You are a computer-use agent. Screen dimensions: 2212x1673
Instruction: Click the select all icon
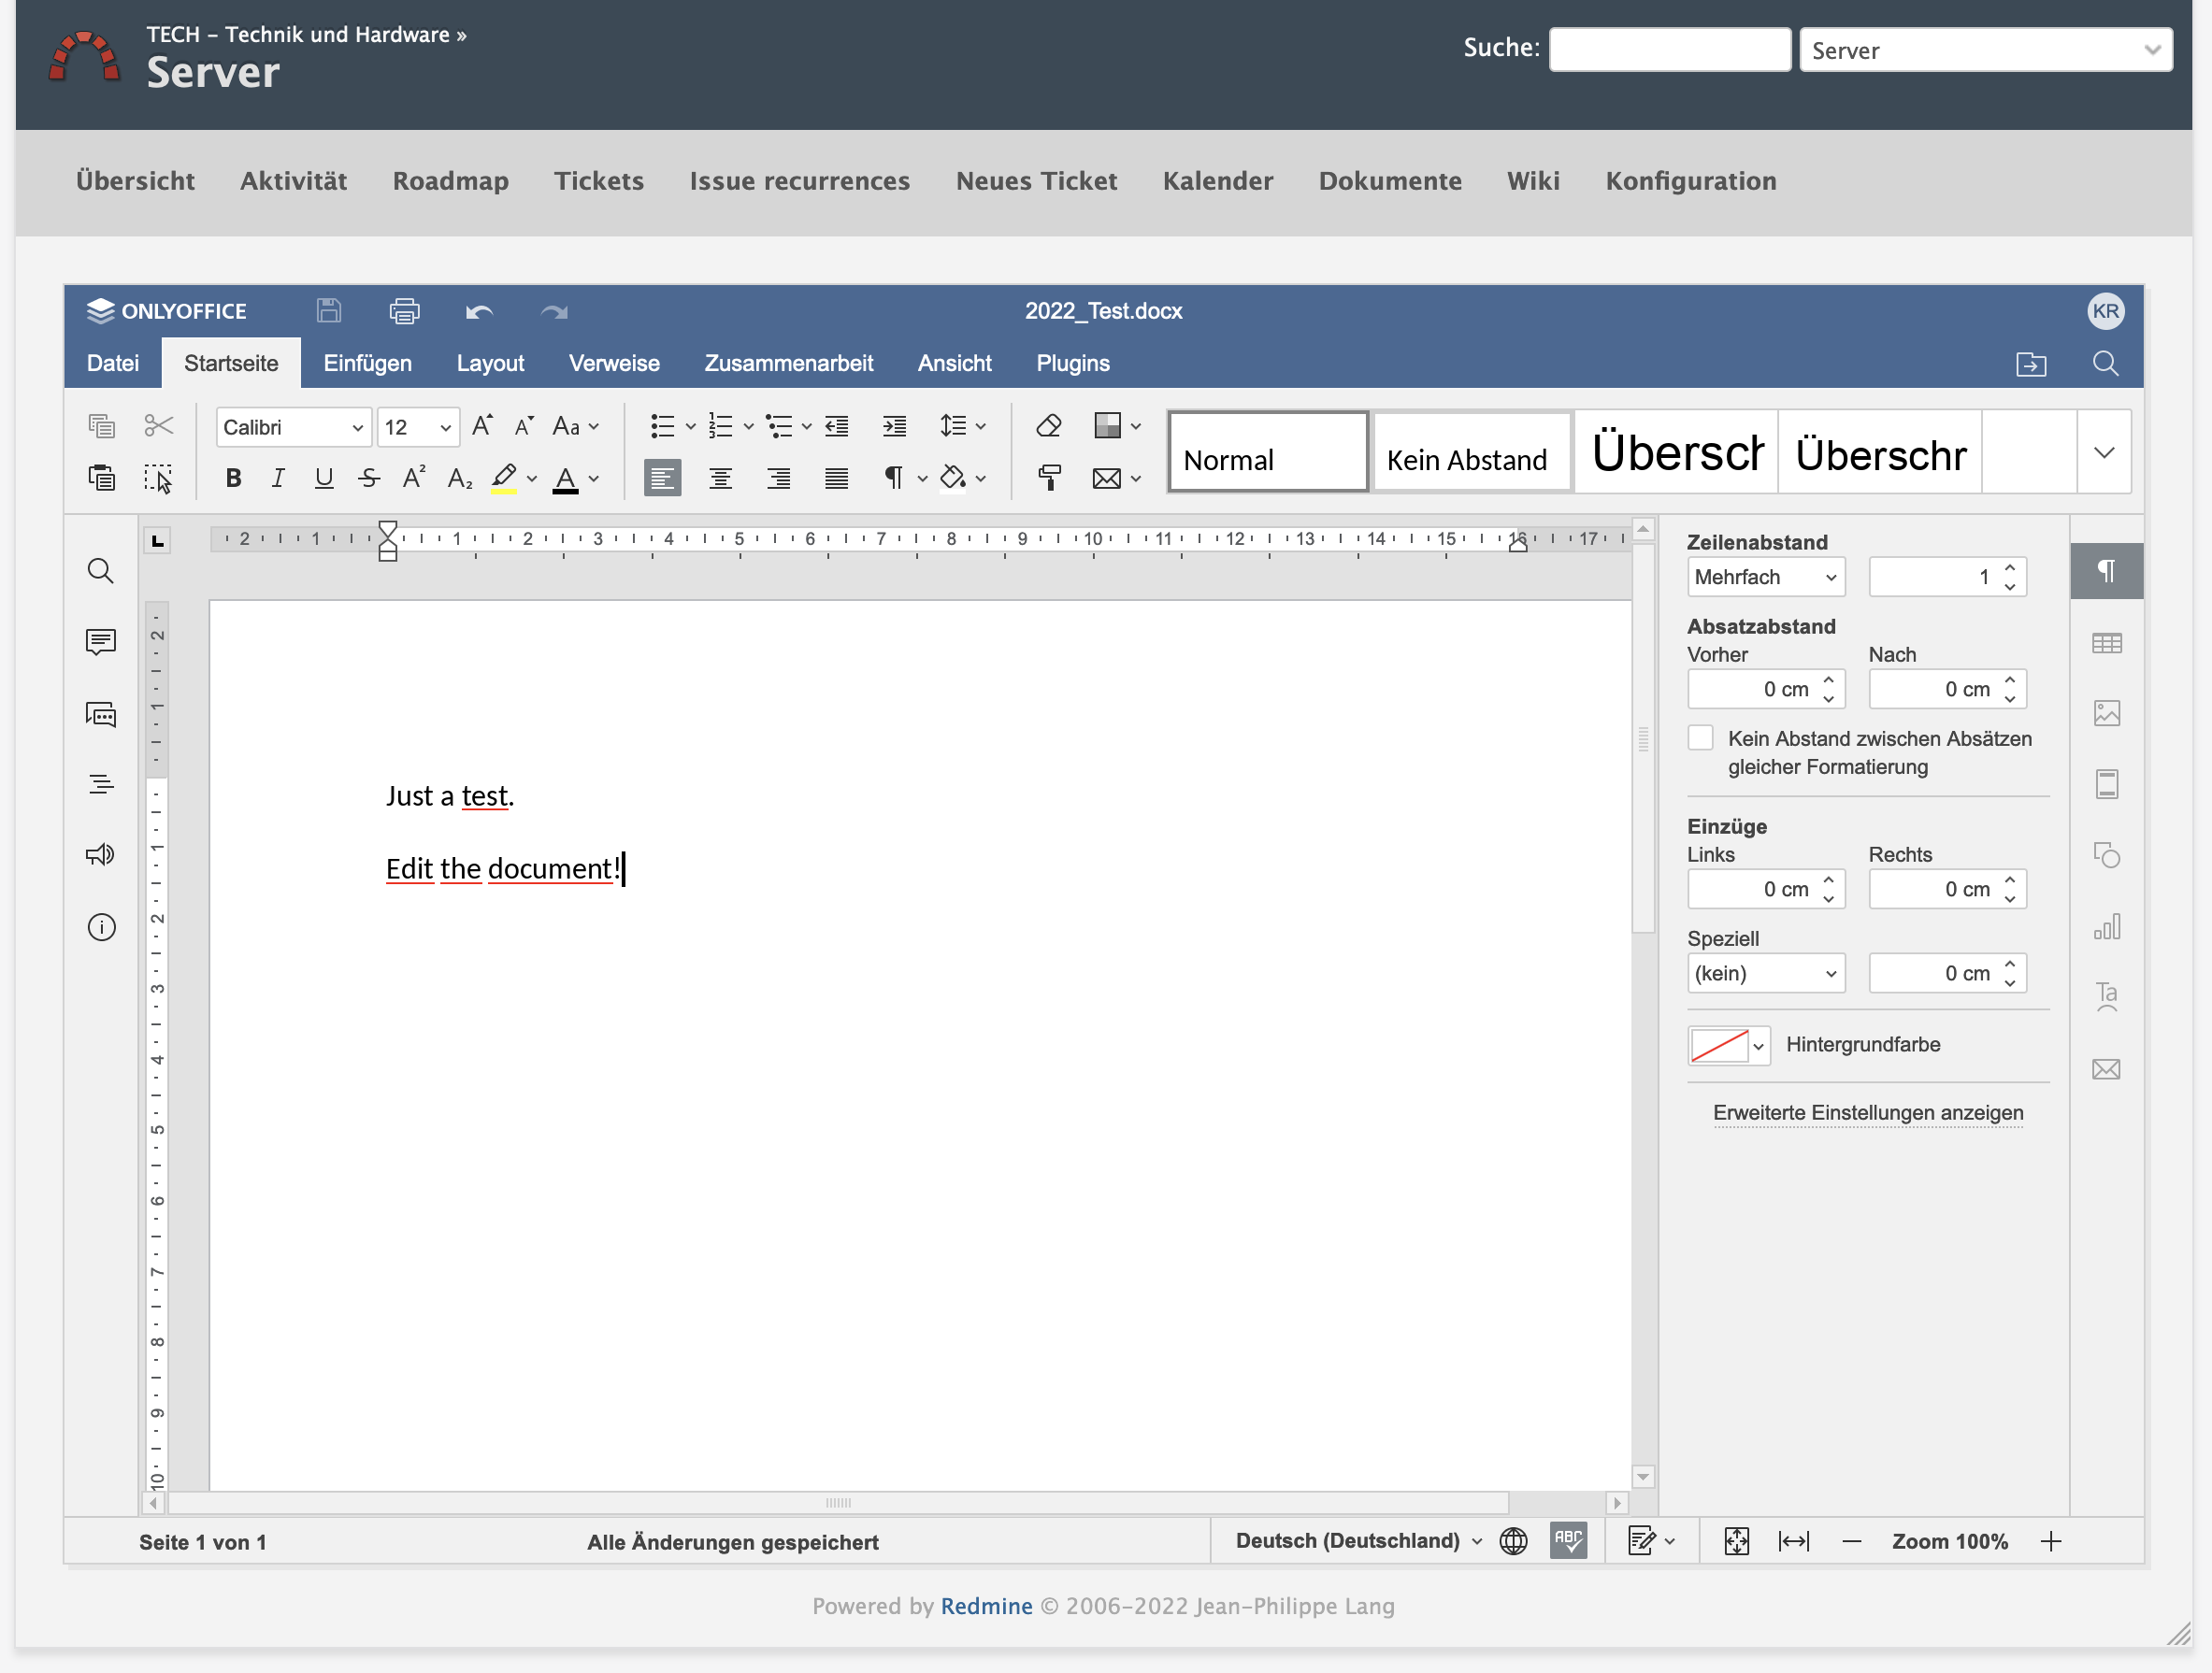[159, 478]
